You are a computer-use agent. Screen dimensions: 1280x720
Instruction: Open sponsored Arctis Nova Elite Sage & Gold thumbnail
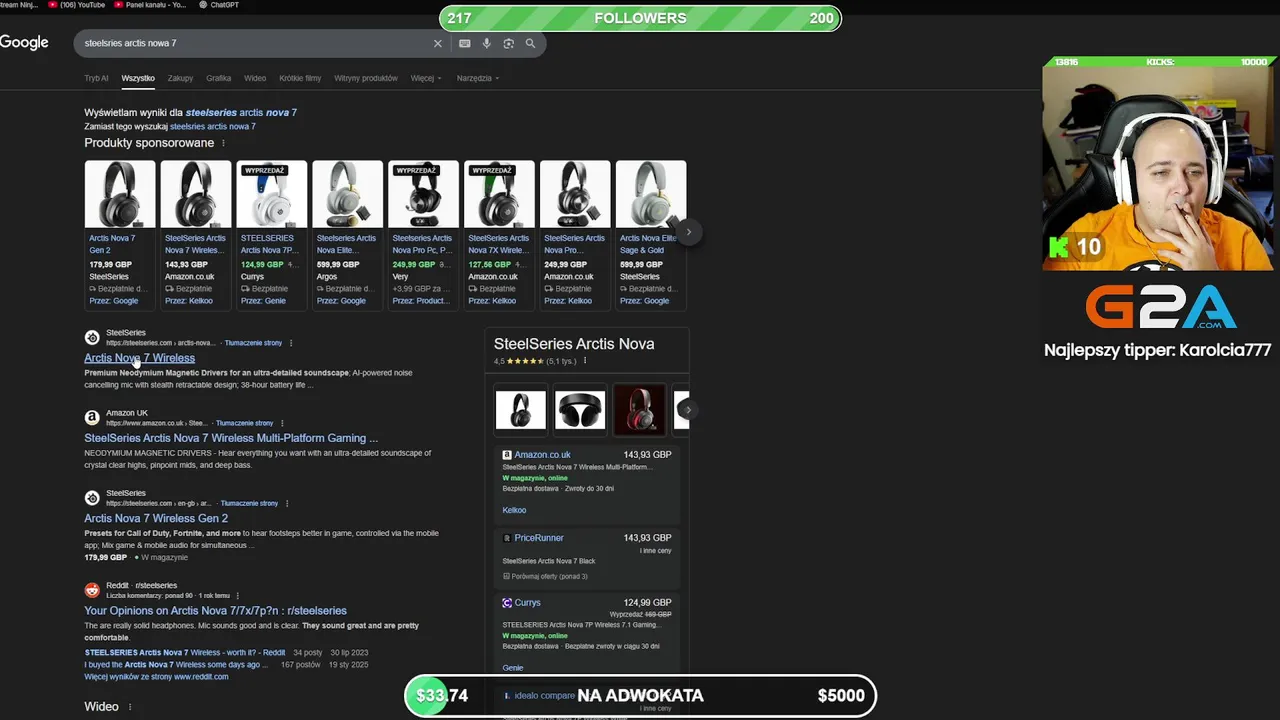click(x=651, y=194)
